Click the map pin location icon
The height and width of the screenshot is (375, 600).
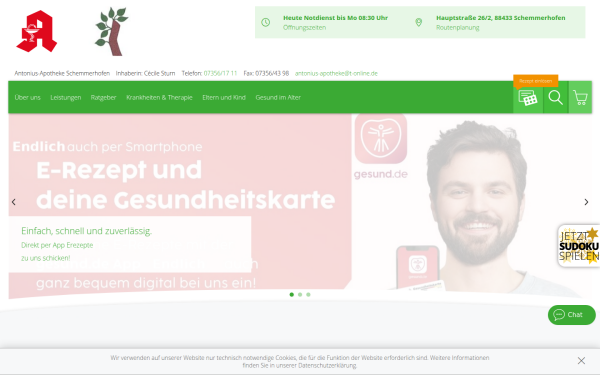pyautogui.click(x=419, y=22)
